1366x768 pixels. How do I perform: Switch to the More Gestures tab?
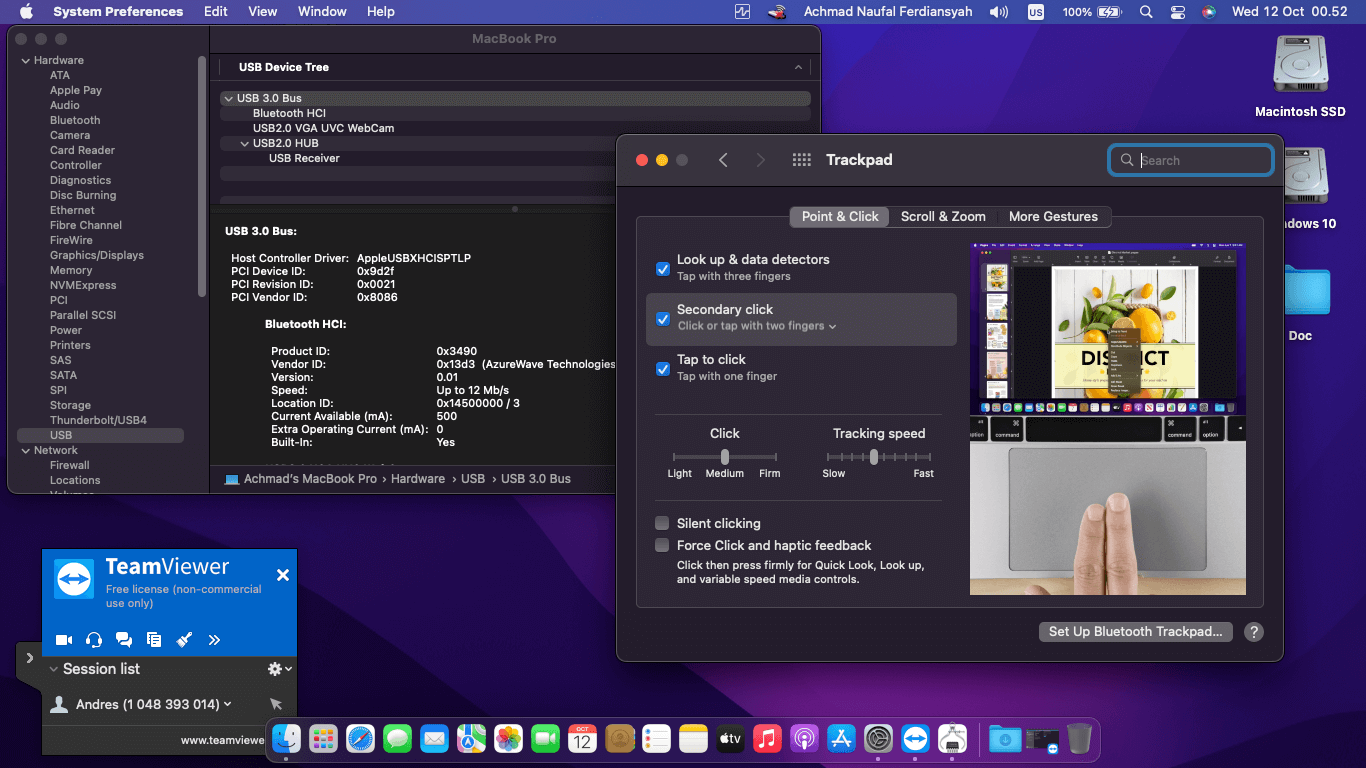coord(1053,216)
